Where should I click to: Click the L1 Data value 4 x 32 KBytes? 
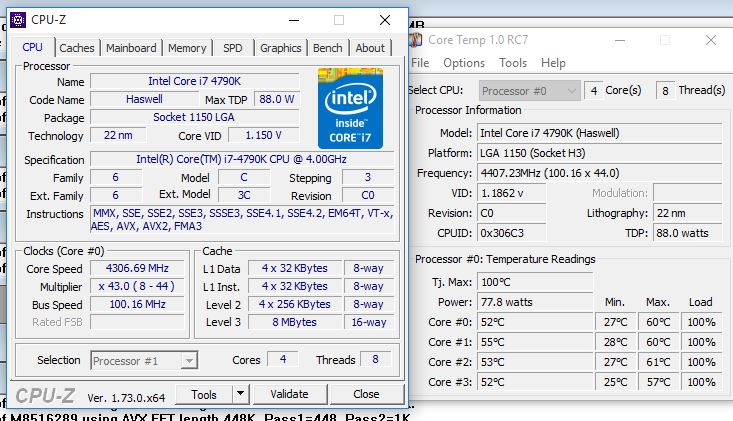pyautogui.click(x=295, y=268)
